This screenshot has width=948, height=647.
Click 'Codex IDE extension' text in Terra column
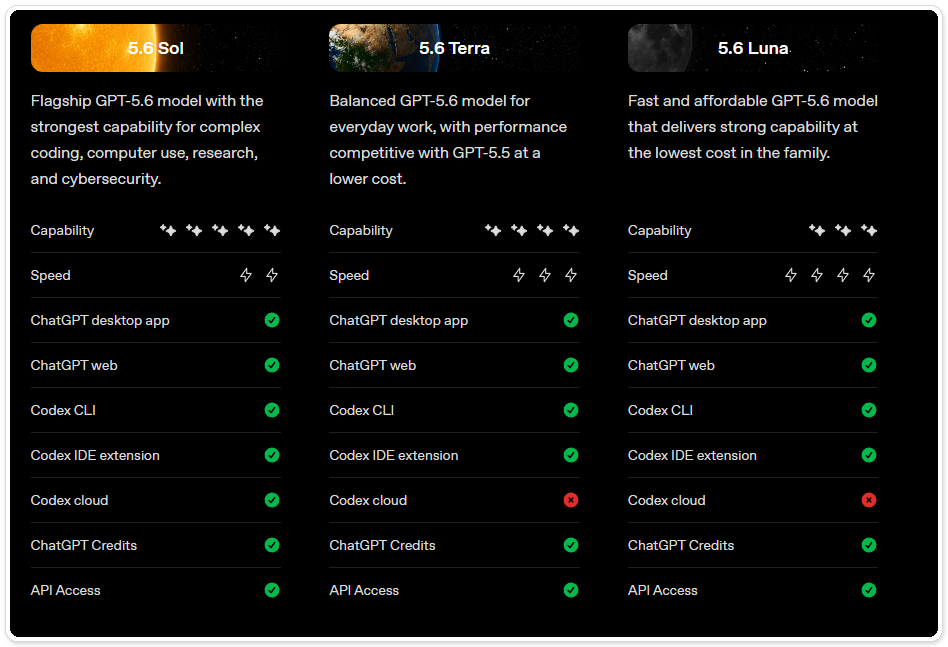(394, 455)
